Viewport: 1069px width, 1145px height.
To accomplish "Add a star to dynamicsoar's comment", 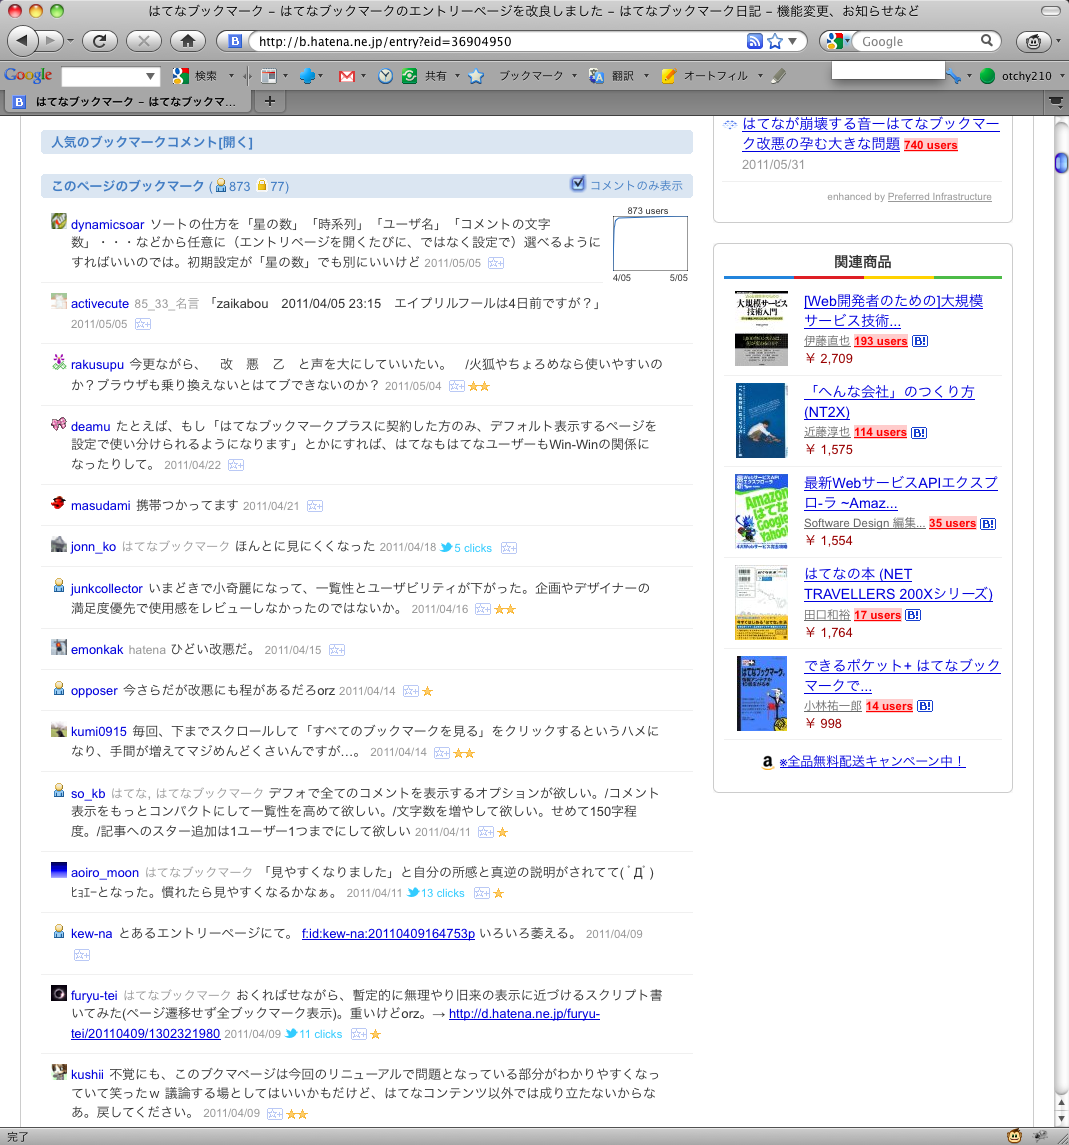I will pyautogui.click(x=496, y=263).
